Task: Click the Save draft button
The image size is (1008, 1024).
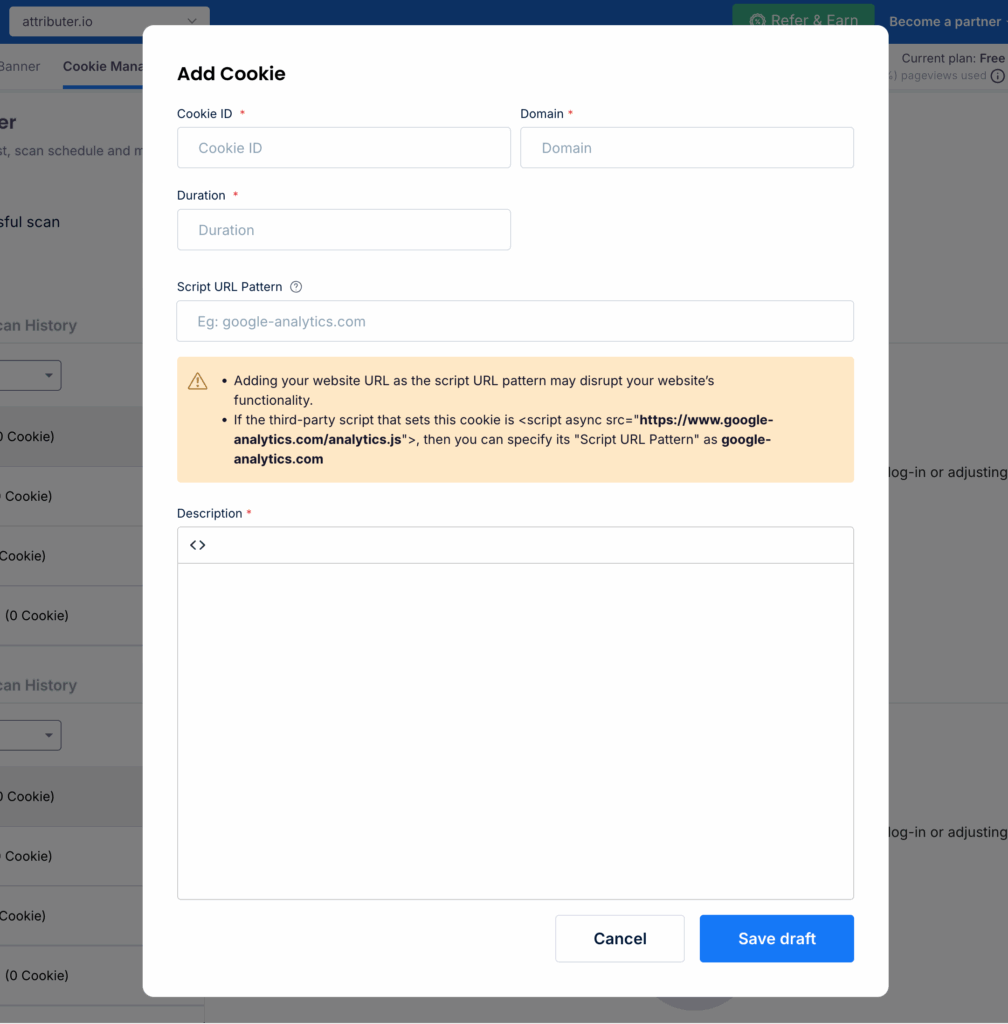Action: click(776, 938)
